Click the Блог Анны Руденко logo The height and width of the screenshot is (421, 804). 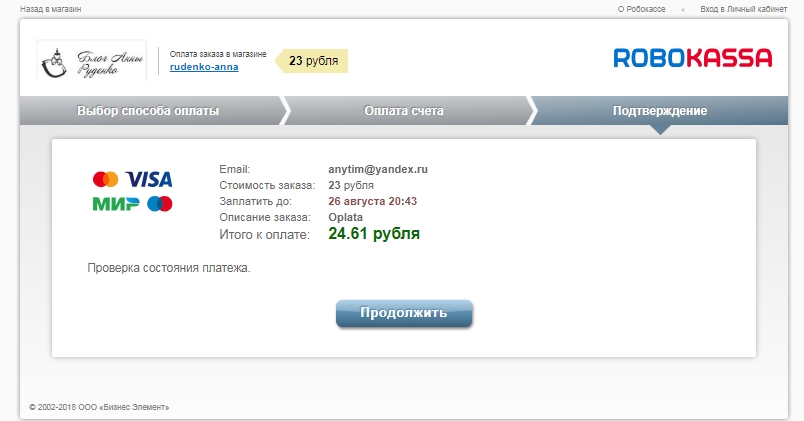tap(92, 61)
